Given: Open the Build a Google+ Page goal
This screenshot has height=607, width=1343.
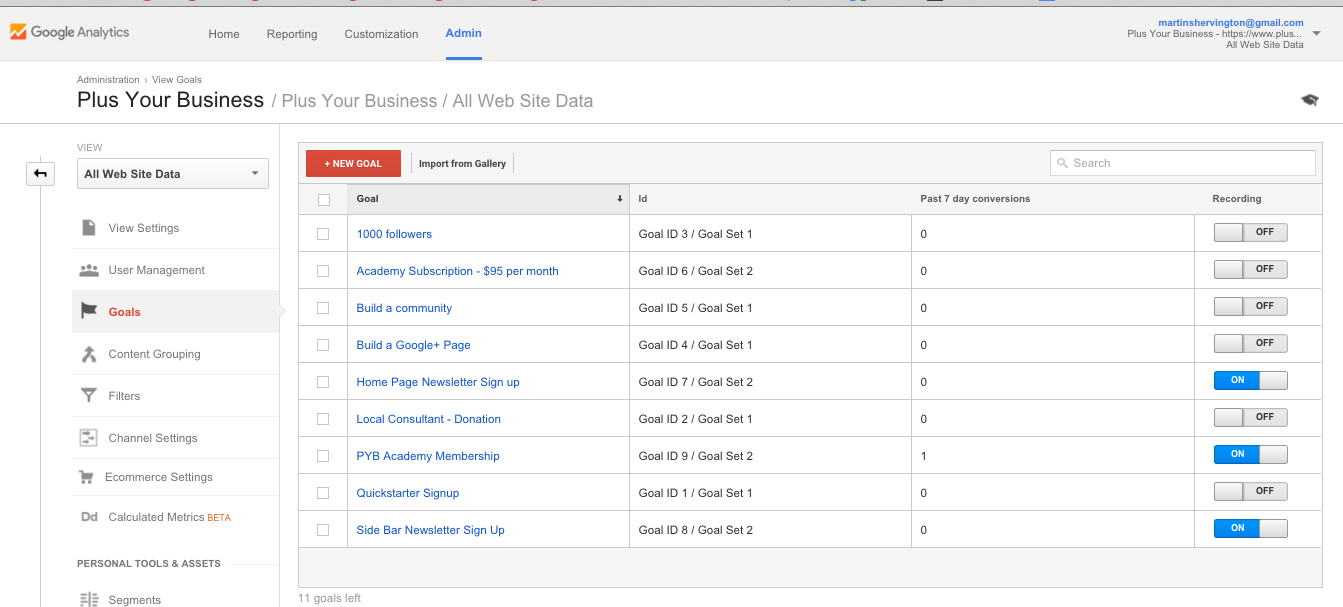Looking at the screenshot, I should (x=413, y=345).
